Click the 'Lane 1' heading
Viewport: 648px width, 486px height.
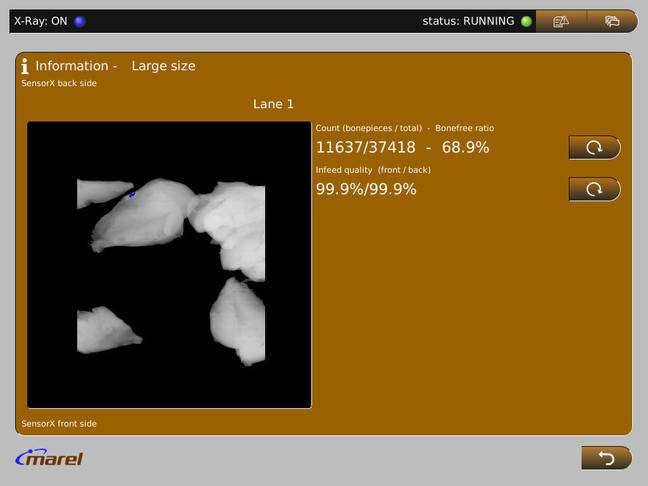click(273, 104)
